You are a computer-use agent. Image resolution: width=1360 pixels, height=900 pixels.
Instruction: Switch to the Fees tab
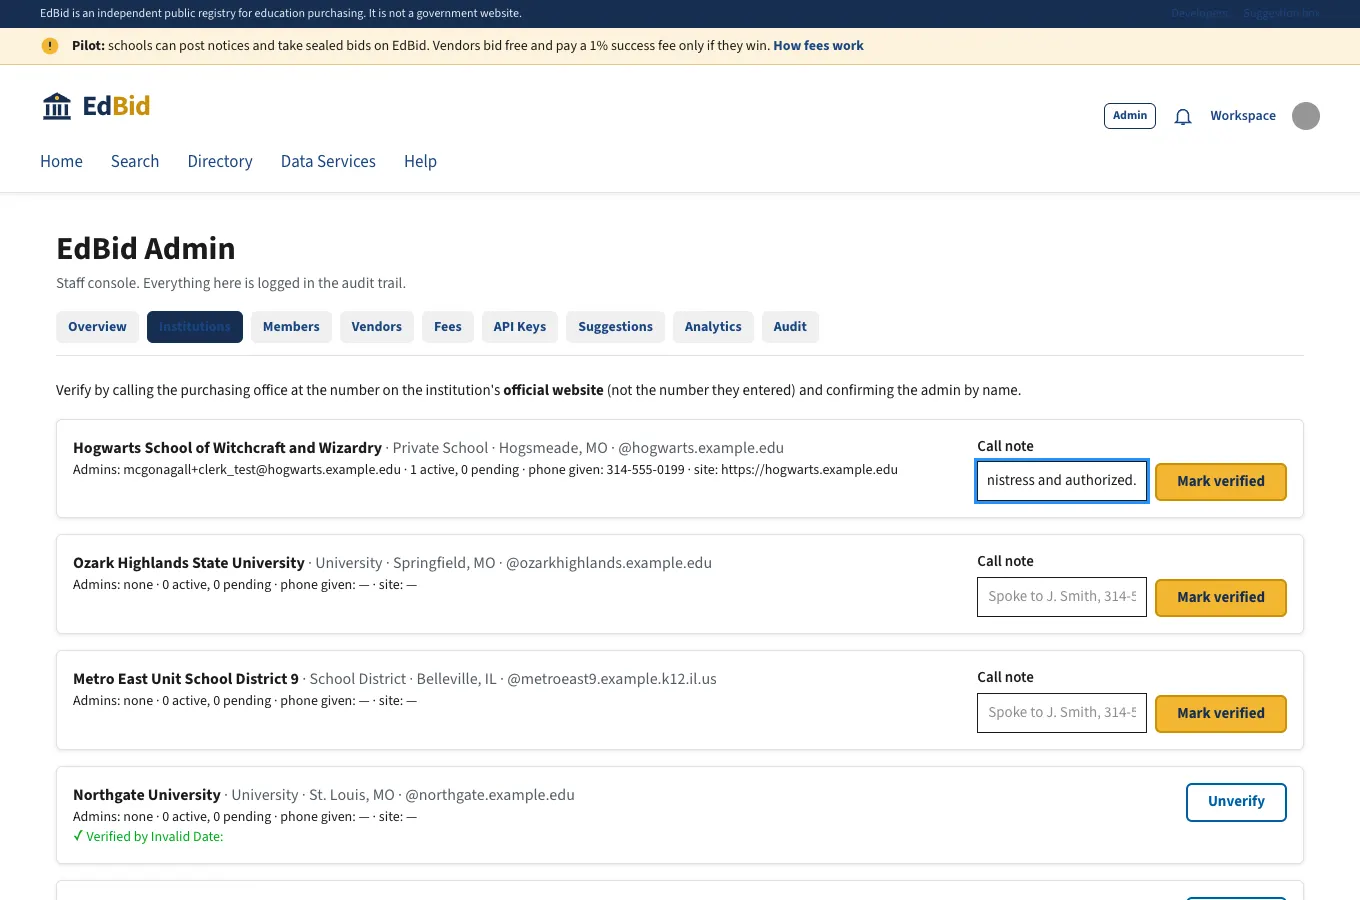(448, 327)
